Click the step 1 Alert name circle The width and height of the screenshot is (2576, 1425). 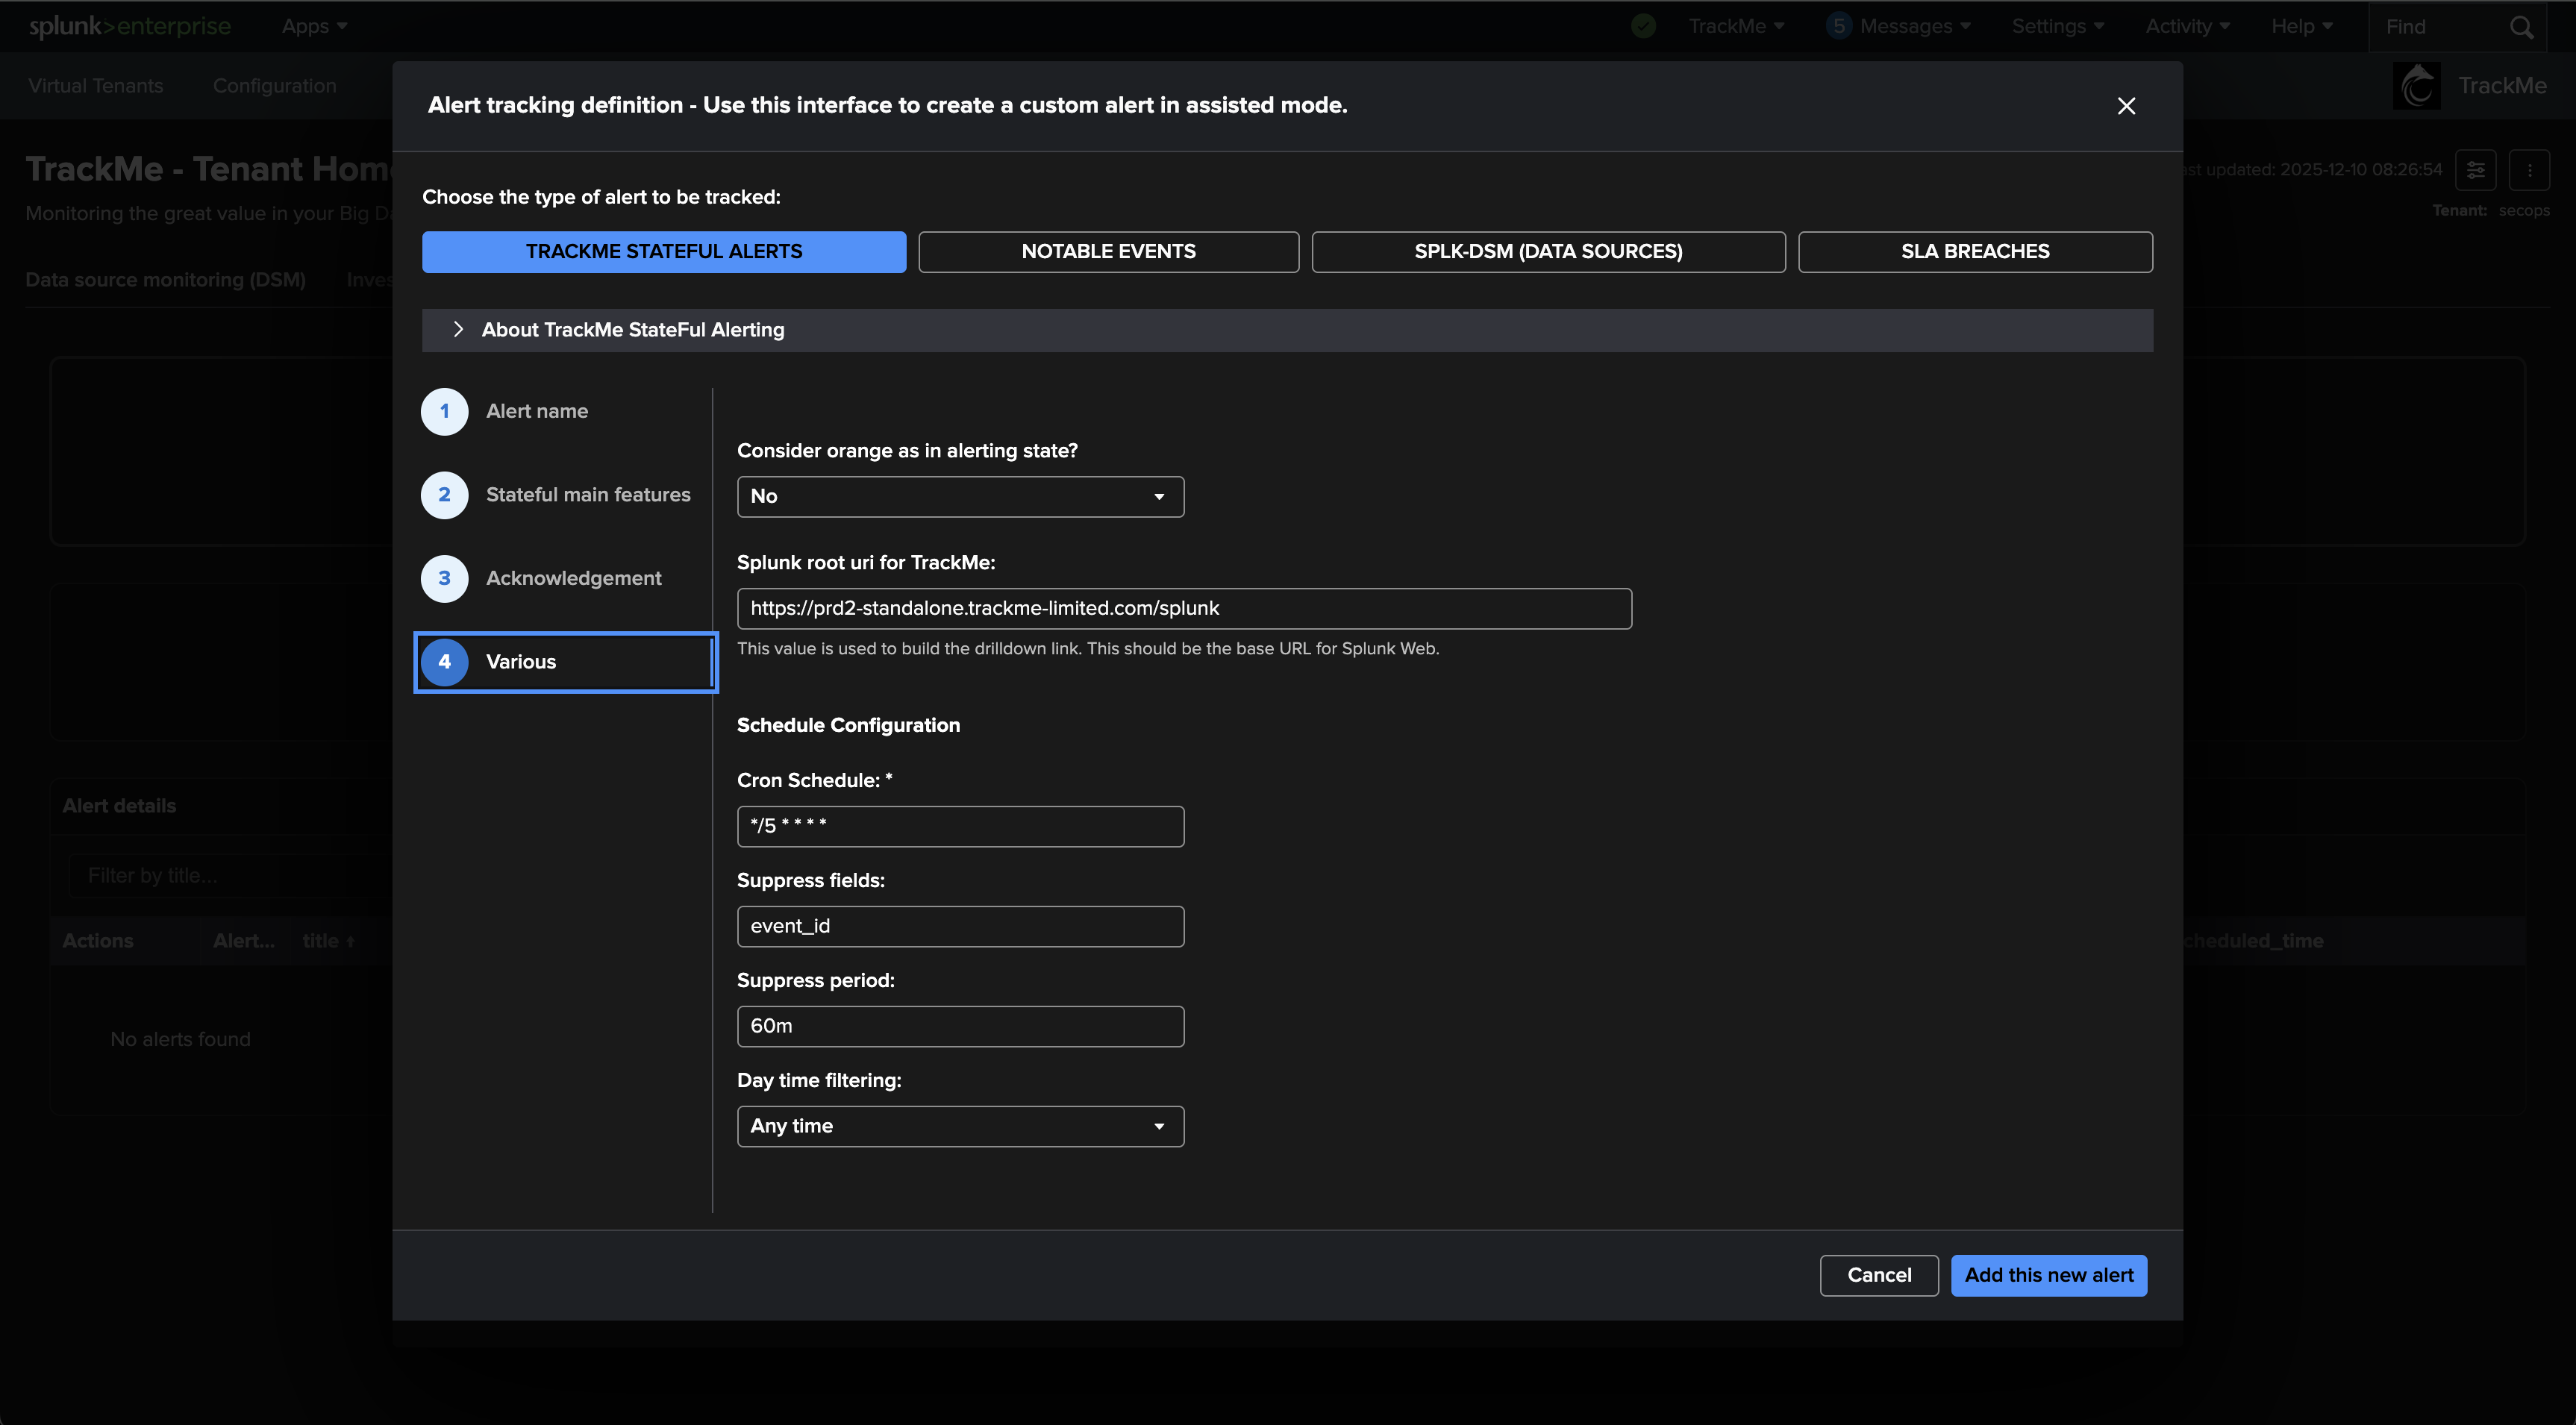click(444, 411)
